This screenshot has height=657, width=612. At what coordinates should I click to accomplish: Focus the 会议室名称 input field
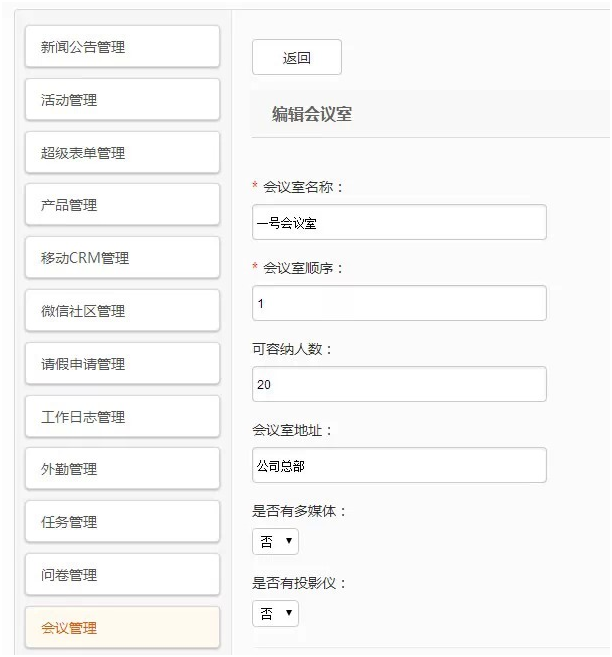click(x=399, y=222)
